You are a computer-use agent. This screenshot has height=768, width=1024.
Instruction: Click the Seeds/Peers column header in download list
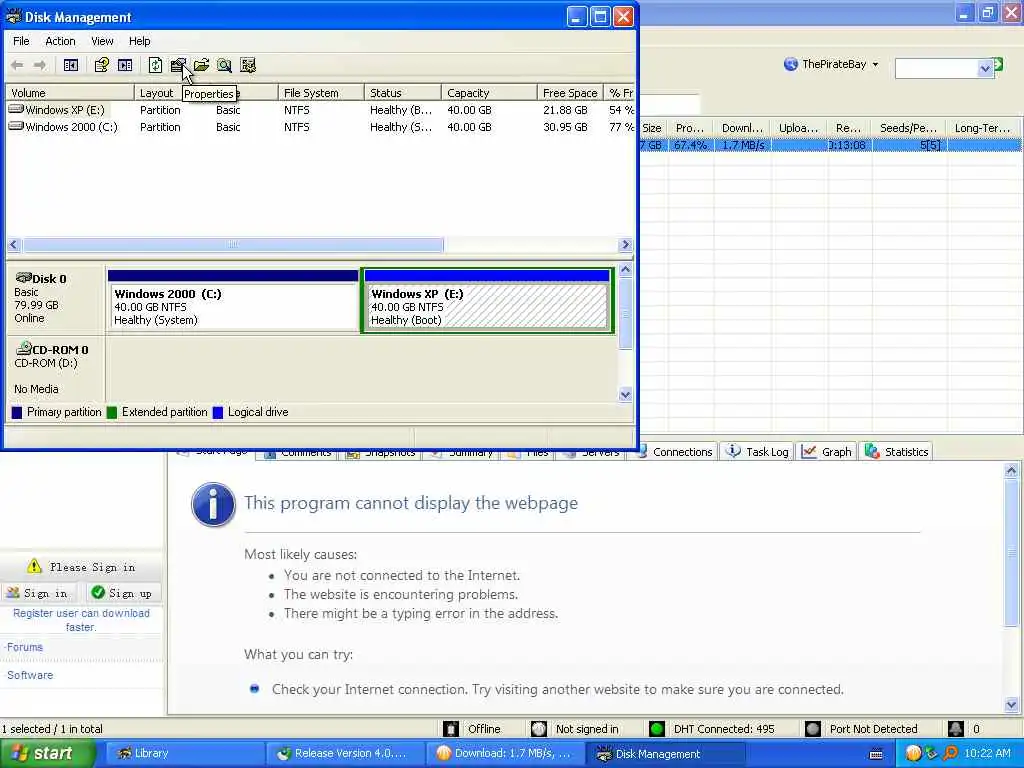point(908,128)
